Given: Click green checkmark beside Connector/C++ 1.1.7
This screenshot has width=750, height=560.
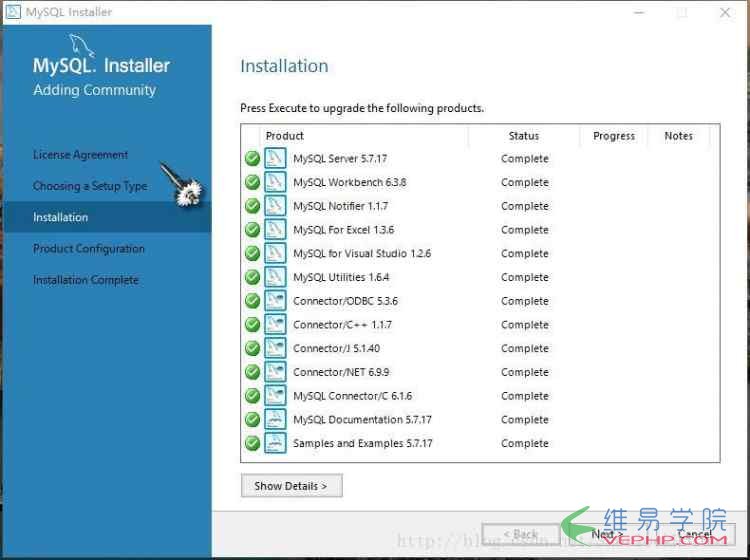Looking at the screenshot, I should coord(252,324).
